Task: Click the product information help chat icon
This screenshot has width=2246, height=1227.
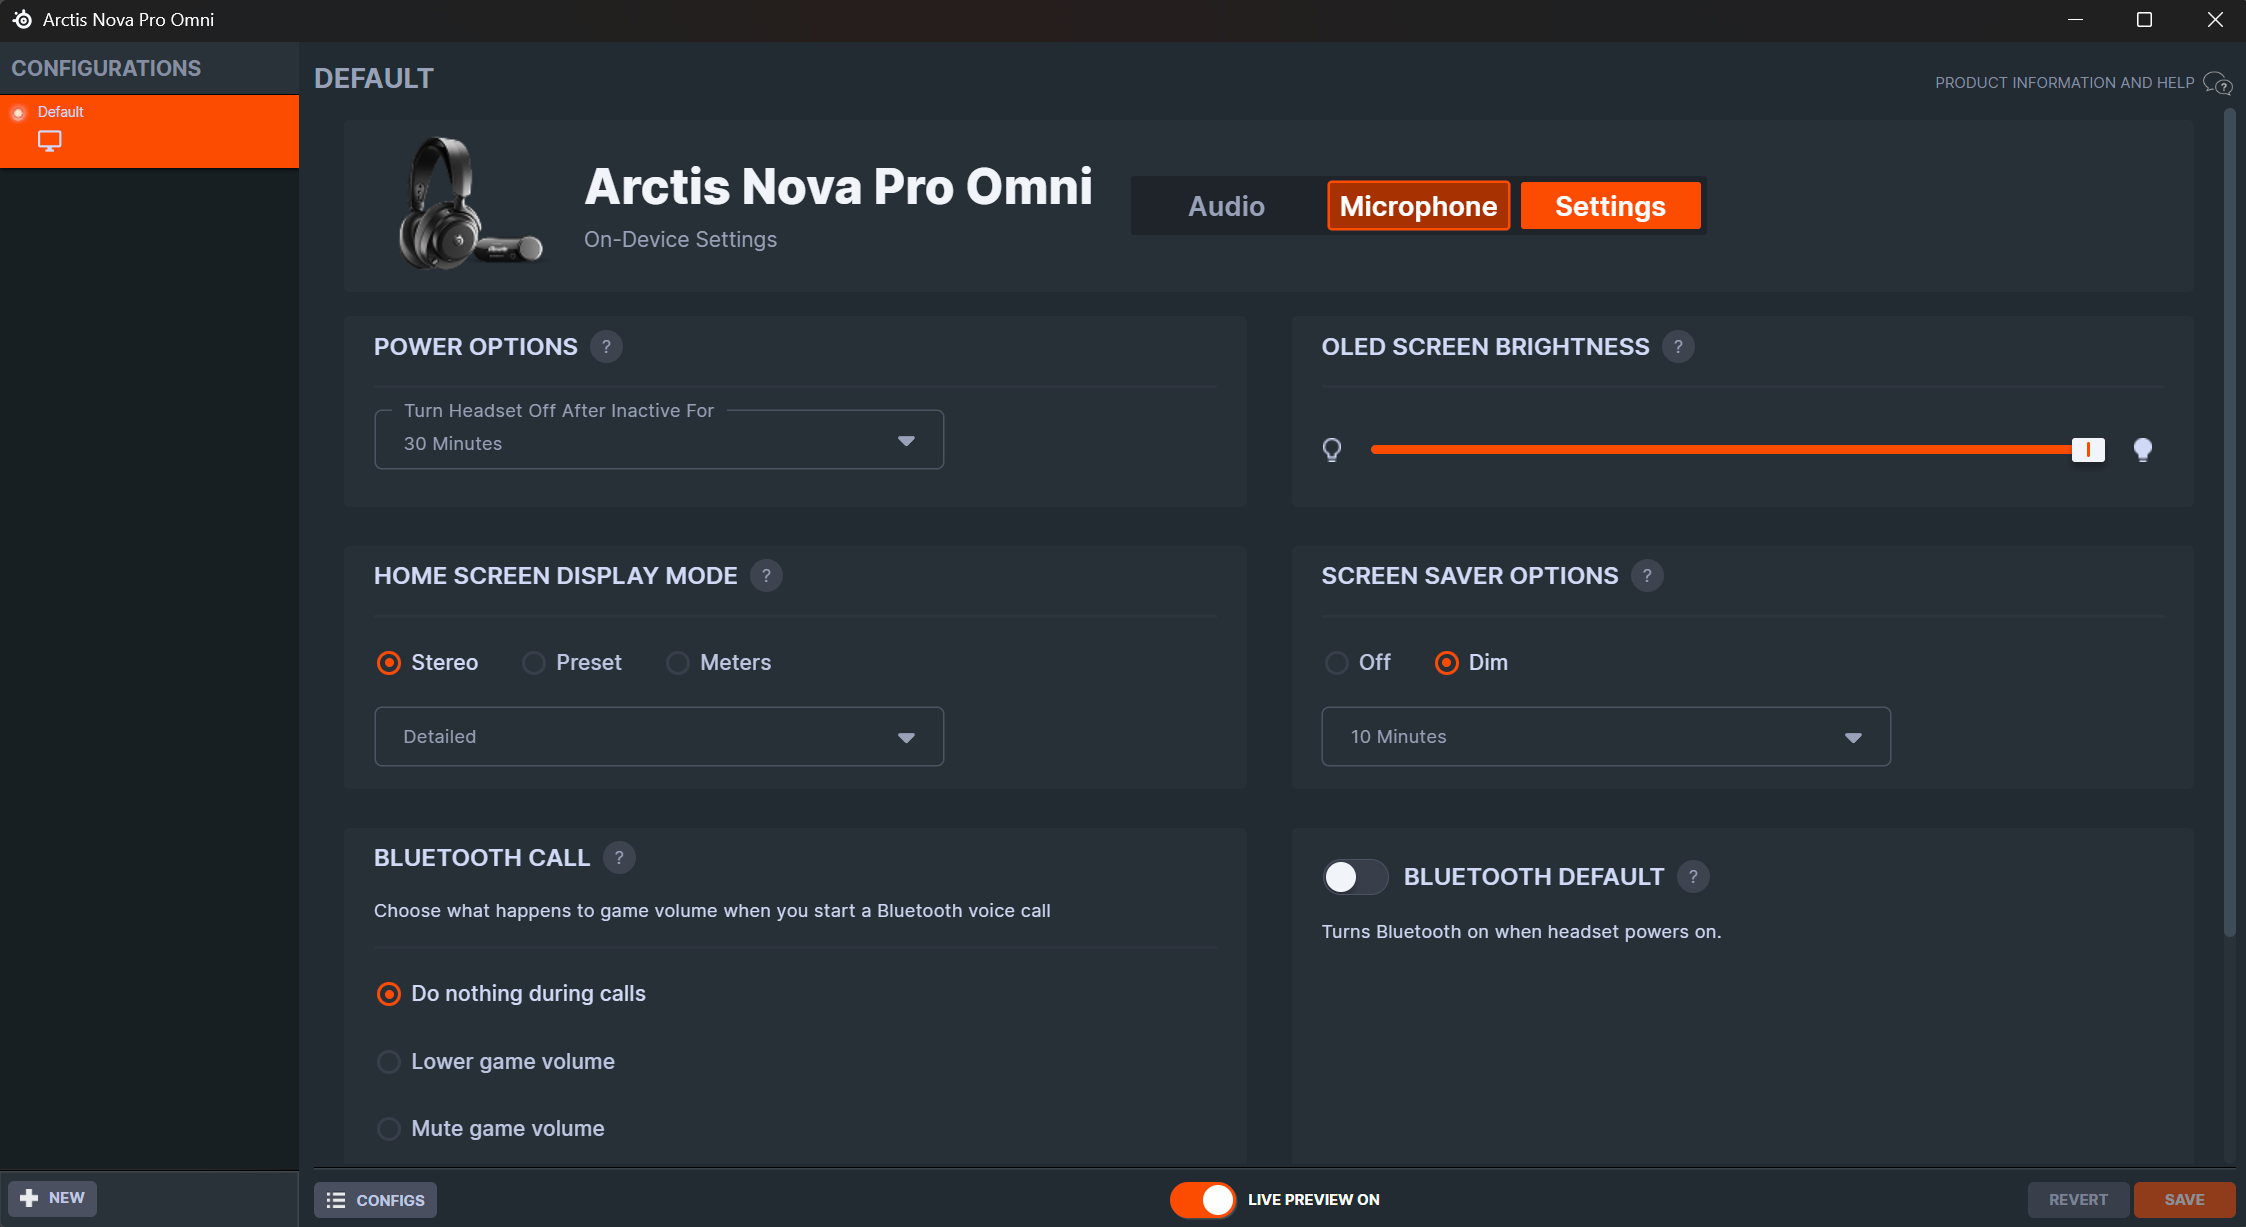Action: (x=2218, y=83)
